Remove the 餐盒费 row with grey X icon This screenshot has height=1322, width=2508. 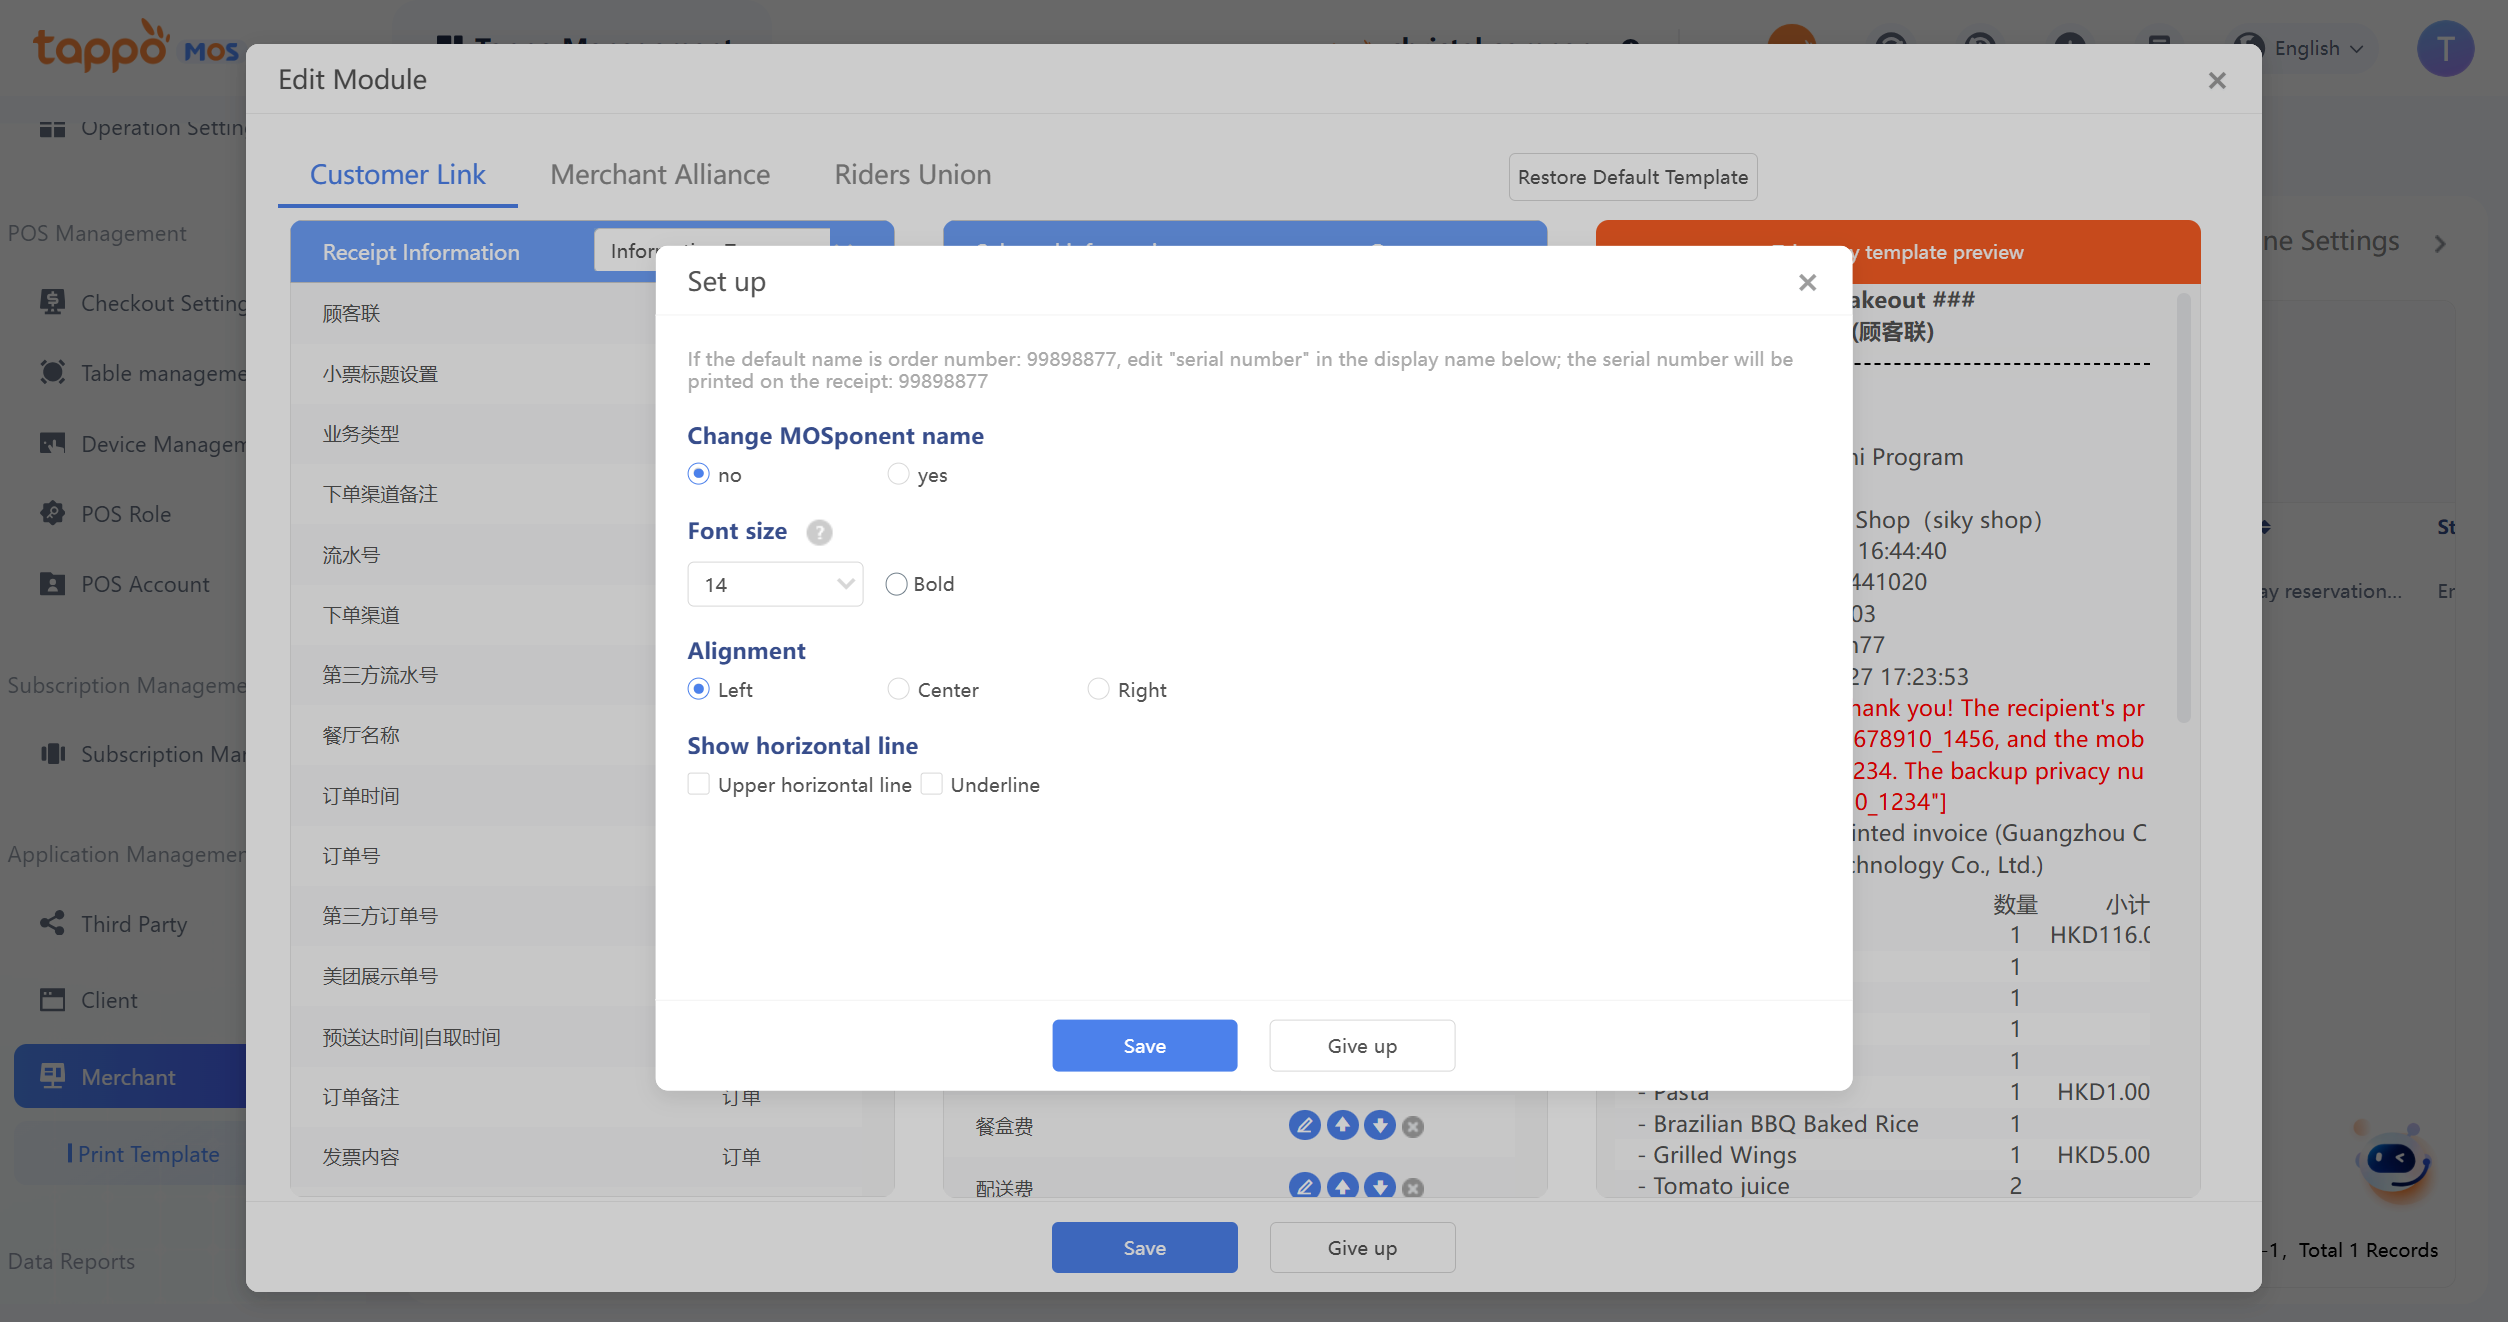[x=1413, y=1127]
